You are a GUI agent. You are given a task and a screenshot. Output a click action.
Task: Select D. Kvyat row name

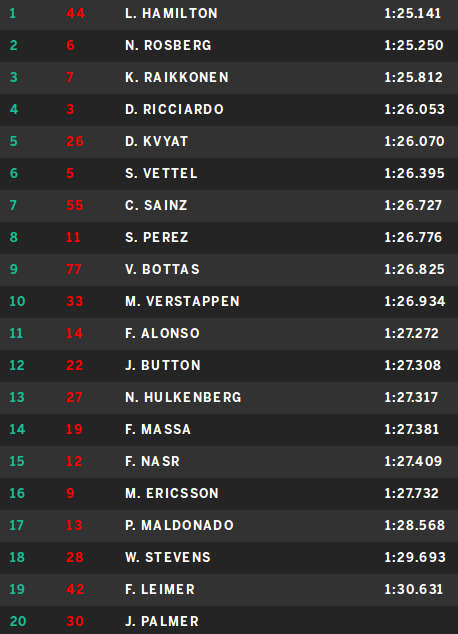pyautogui.click(x=156, y=141)
